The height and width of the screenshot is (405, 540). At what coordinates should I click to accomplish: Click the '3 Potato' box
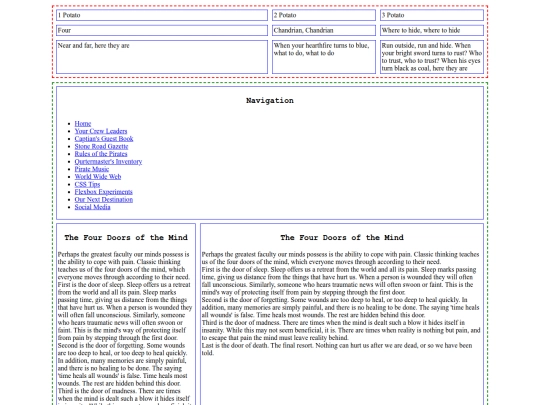coord(432,15)
